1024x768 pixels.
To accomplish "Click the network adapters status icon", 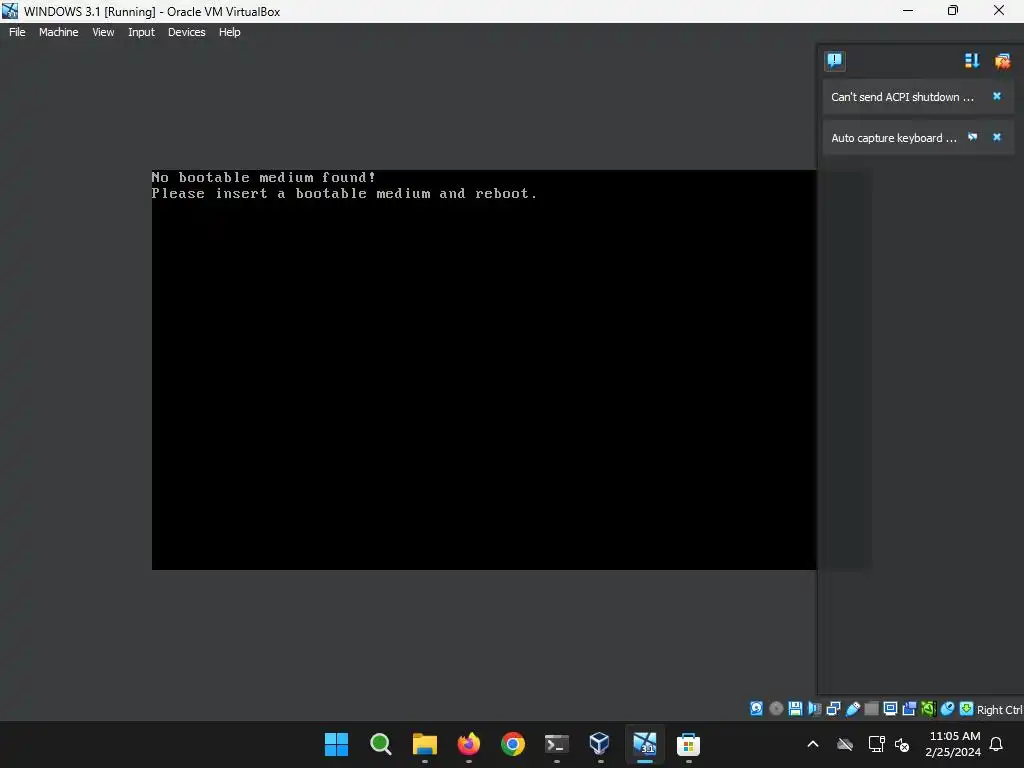I will click(x=833, y=709).
